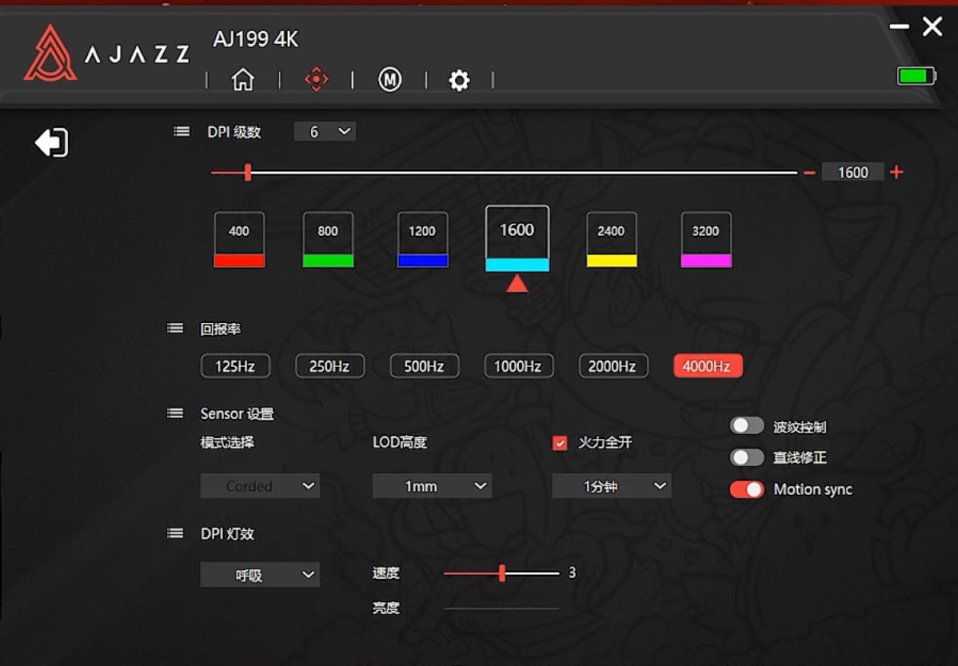Click the cyan color bar under 1600
Viewport: 958px width, 666px height.
[517, 265]
